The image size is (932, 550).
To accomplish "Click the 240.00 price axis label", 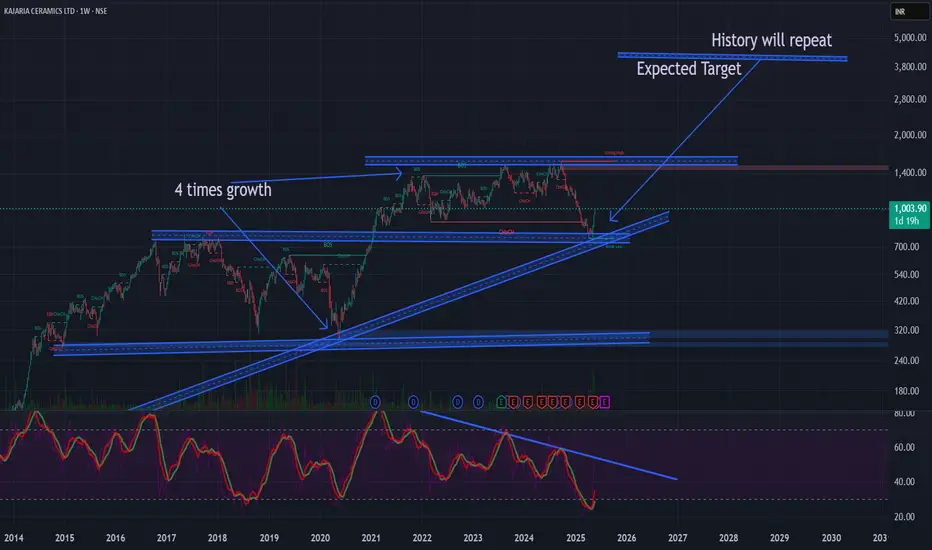I will coord(906,360).
